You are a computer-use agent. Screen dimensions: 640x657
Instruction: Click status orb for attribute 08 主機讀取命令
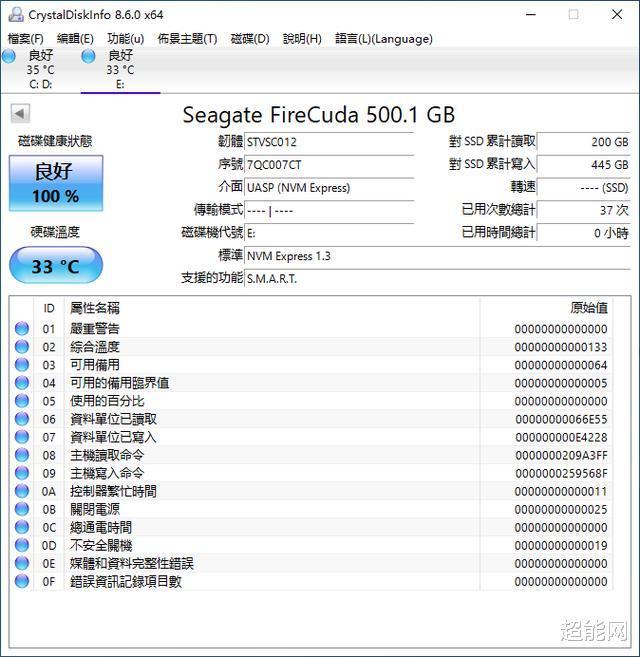tap(22, 455)
